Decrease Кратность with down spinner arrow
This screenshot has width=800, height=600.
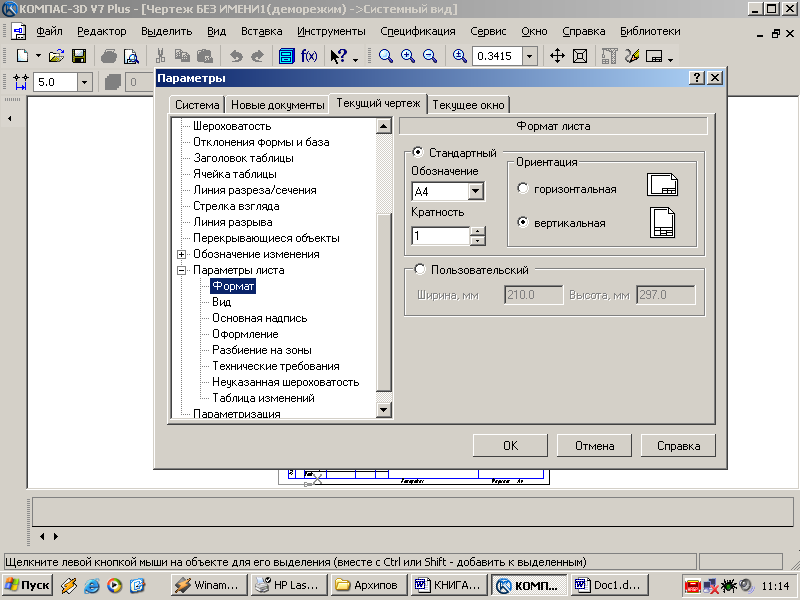click(x=478, y=240)
